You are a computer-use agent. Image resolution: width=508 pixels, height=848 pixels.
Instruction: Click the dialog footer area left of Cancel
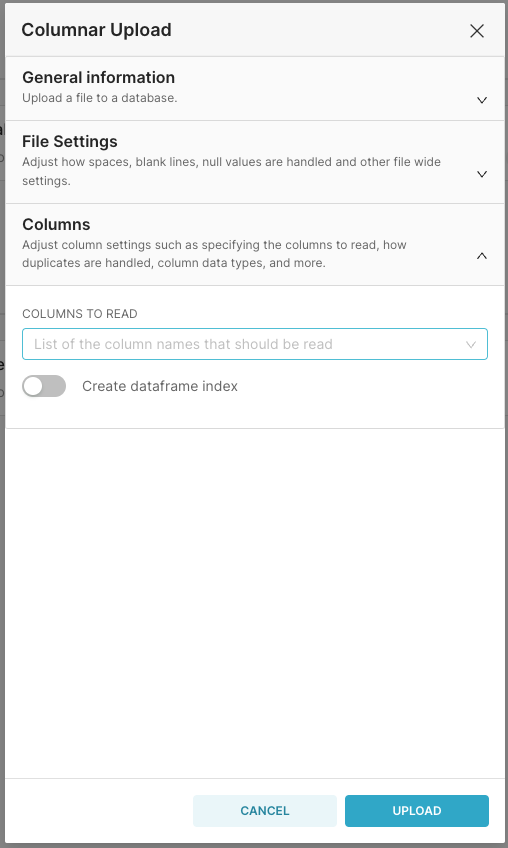99,811
